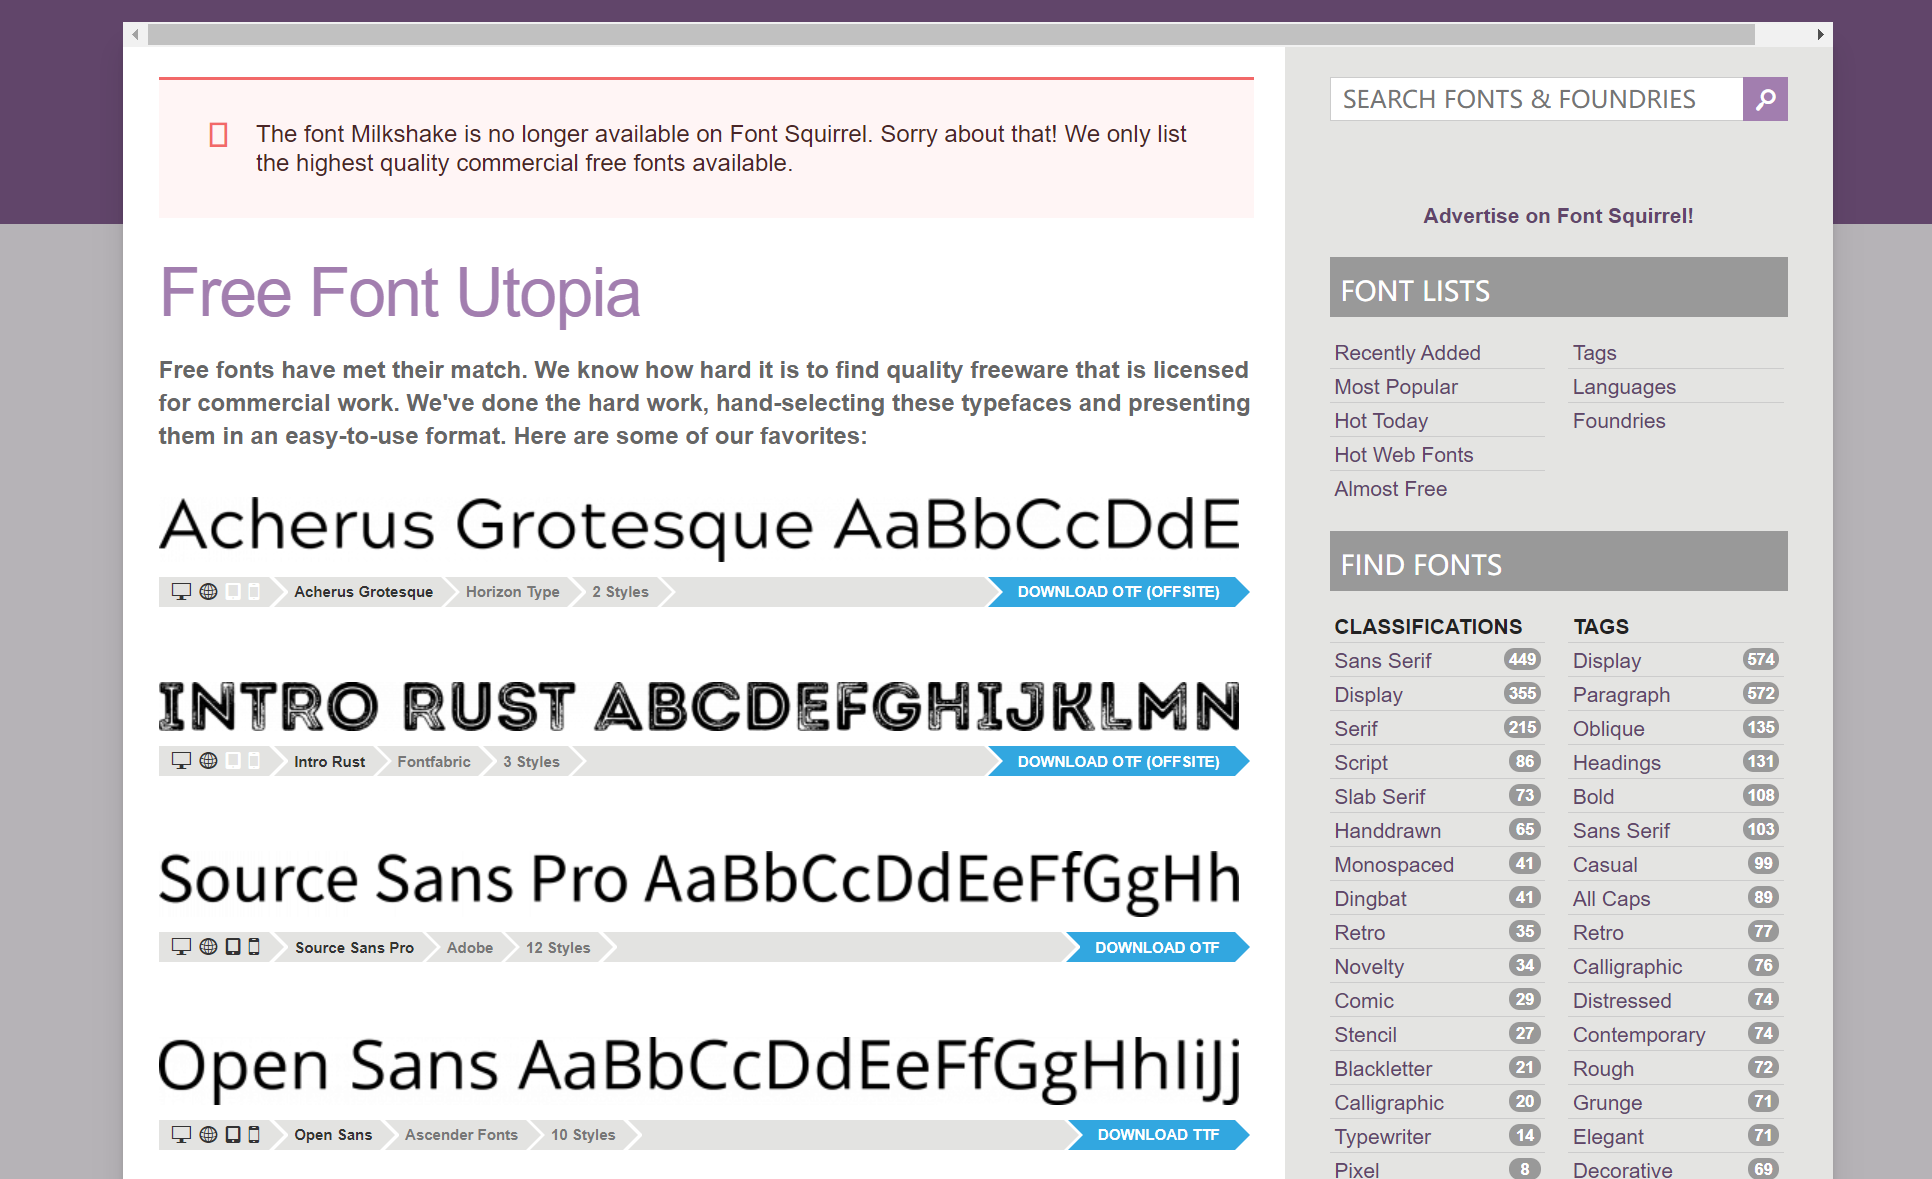Viewport: 1932px width, 1179px height.
Task: Open the Advertise on Font Squirrel link
Action: tap(1558, 216)
